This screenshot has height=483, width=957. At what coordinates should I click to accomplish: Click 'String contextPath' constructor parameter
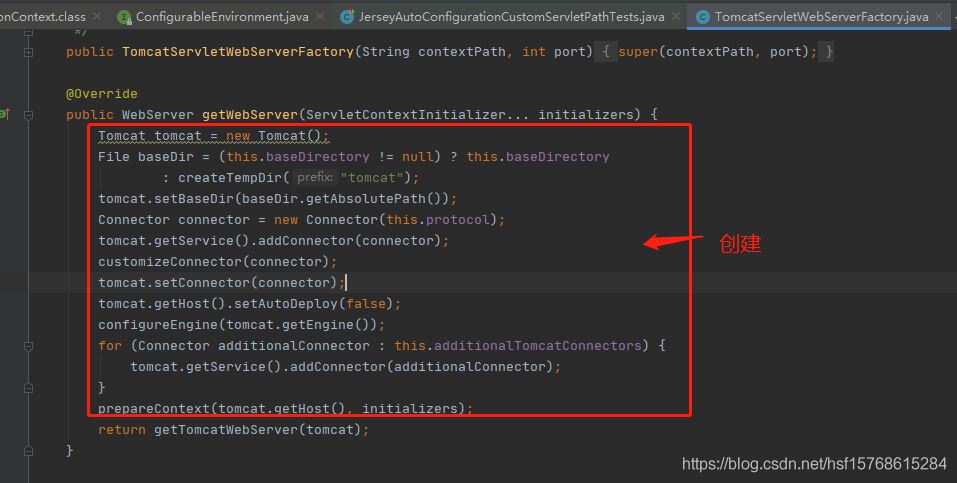(433, 52)
